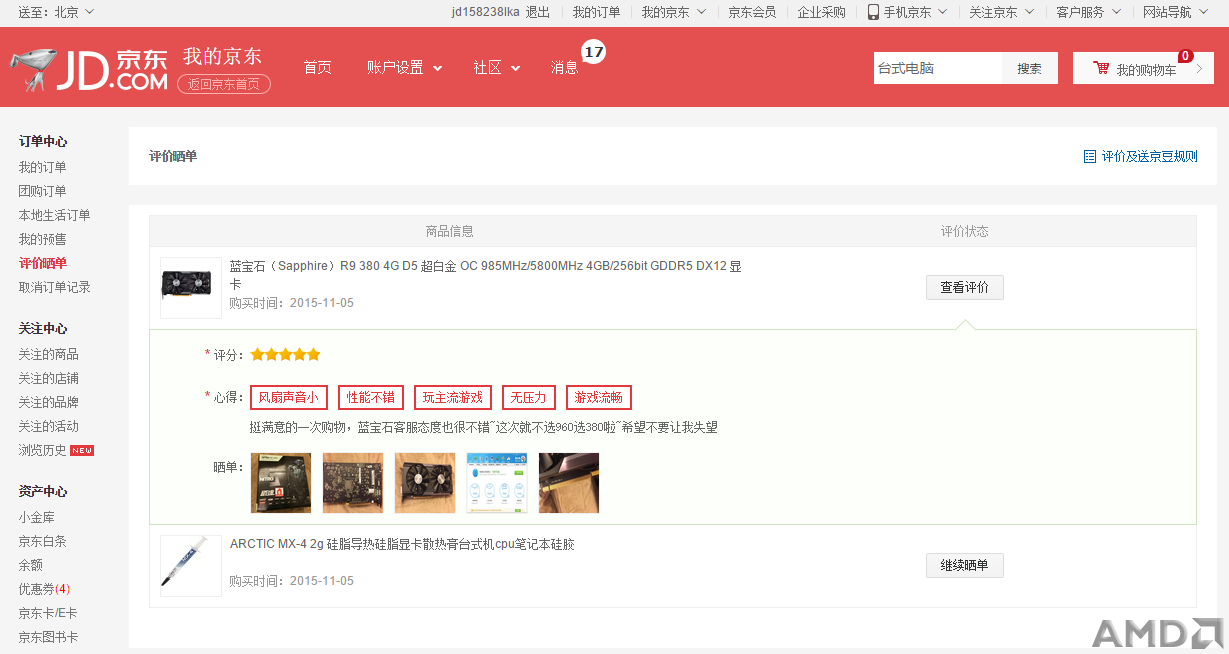Open 取消订单记录 in the sidebar
This screenshot has width=1229, height=654.
(x=54, y=287)
